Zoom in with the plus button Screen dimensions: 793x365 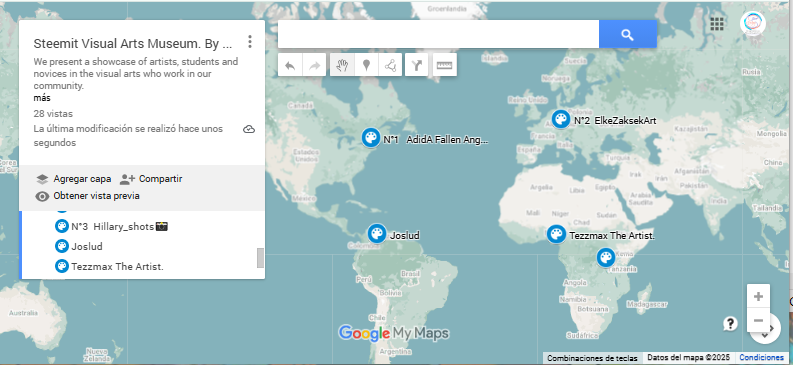(758, 296)
